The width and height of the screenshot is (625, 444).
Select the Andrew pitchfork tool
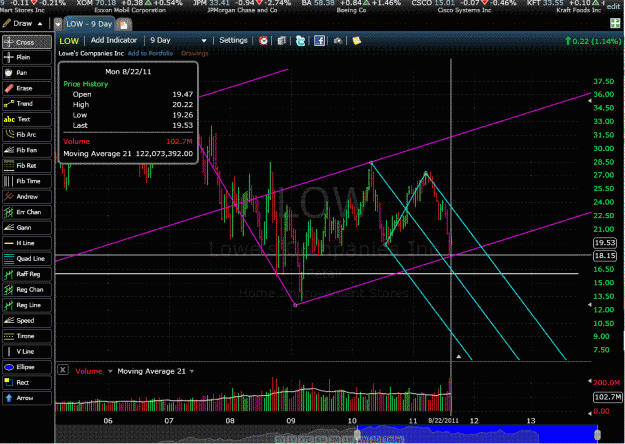pyautogui.click(x=27, y=197)
